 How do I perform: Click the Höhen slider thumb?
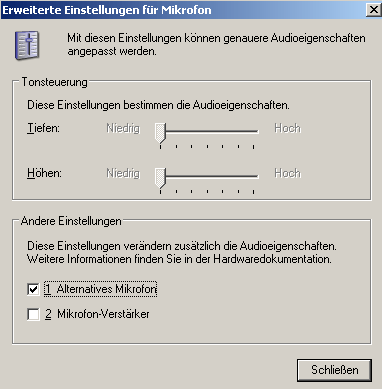tap(160, 178)
